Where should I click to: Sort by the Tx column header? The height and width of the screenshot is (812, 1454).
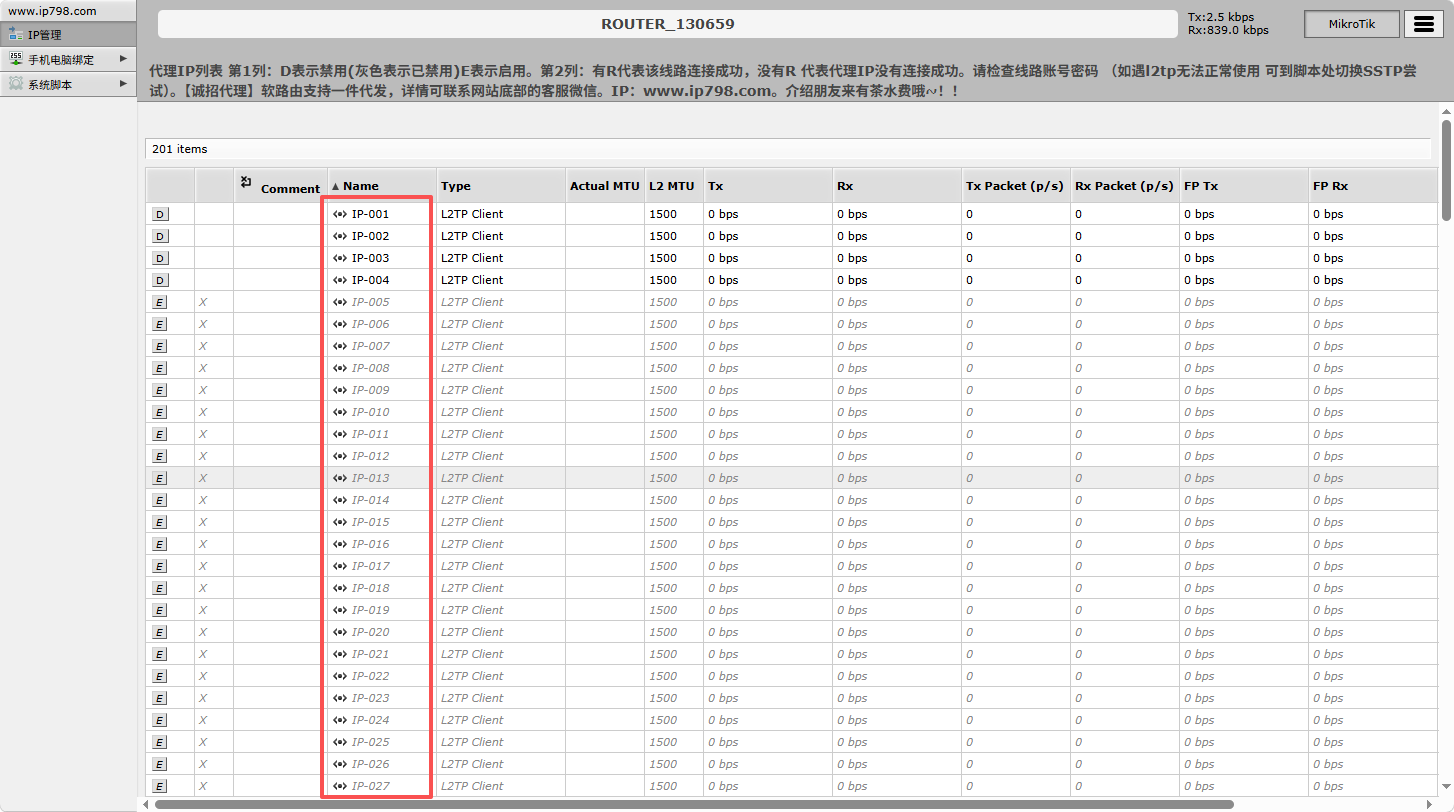[768, 186]
